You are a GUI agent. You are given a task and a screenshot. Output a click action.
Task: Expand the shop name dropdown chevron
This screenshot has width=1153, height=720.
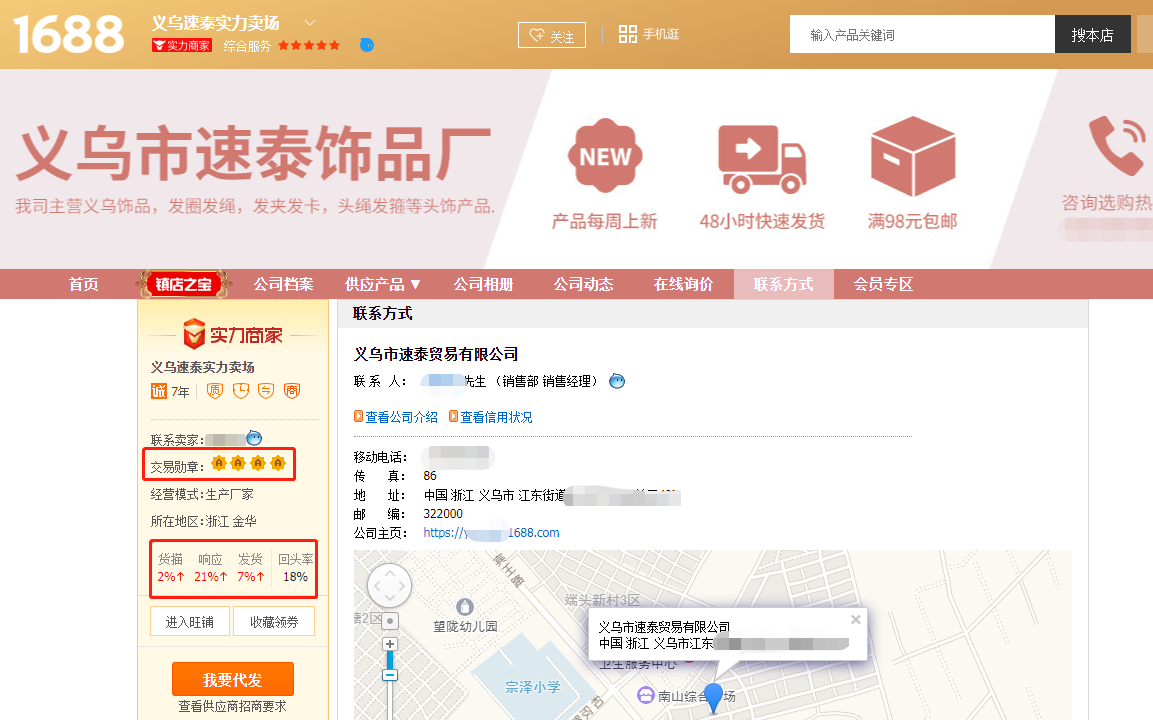[x=310, y=23]
